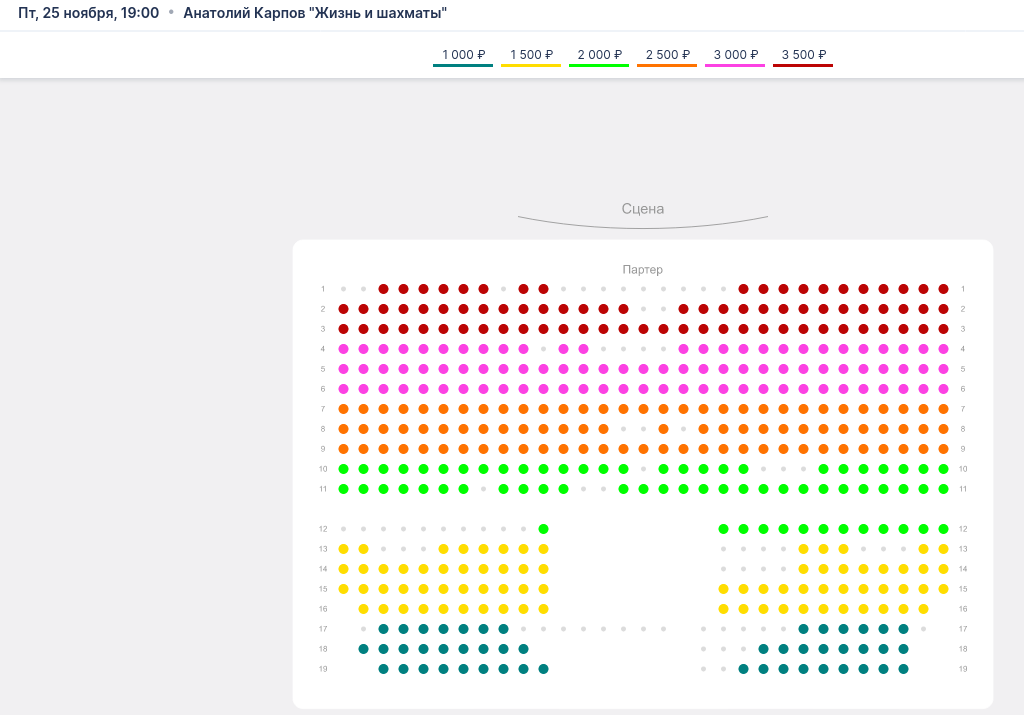Pick the leftmost pink seat in row 4
The height and width of the screenshot is (715, 1024).
click(x=343, y=349)
